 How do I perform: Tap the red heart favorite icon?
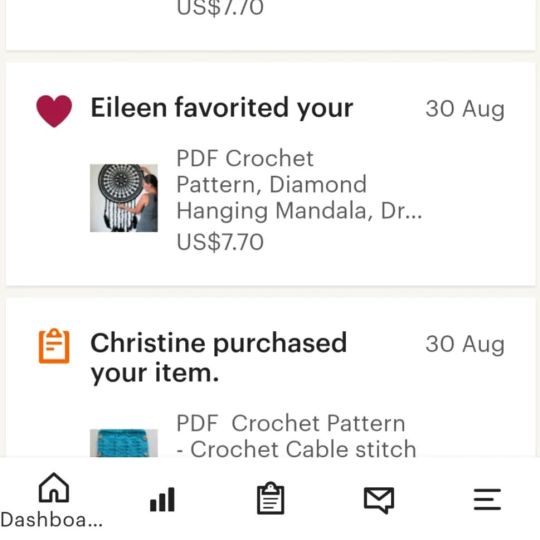(x=54, y=111)
